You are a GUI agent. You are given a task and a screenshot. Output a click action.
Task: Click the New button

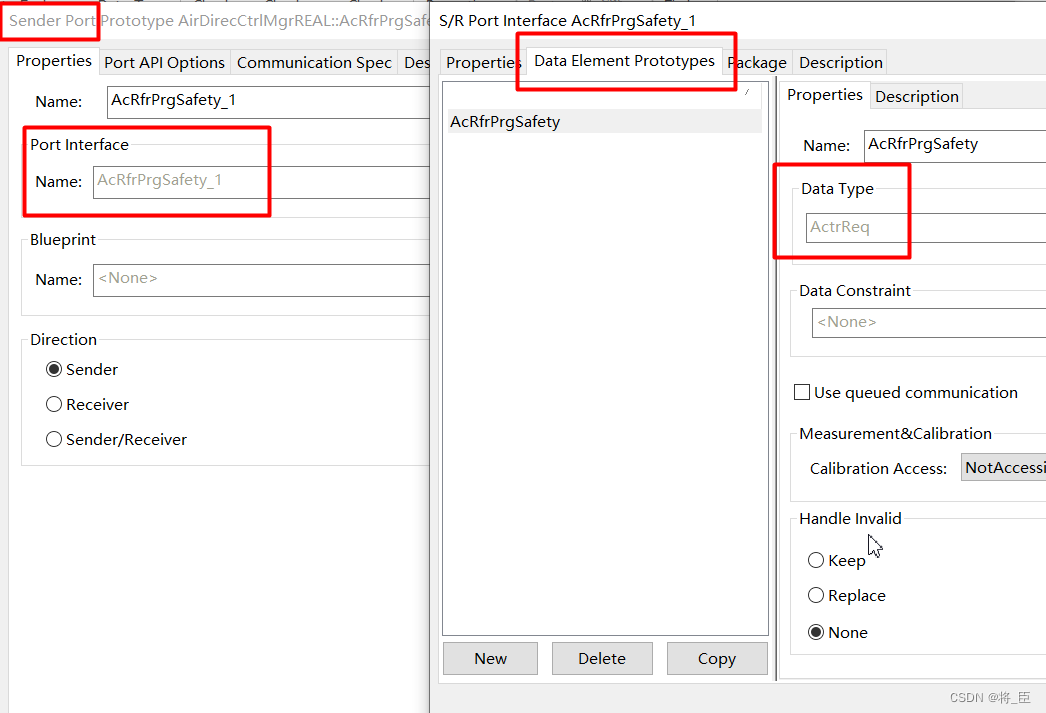click(x=490, y=659)
